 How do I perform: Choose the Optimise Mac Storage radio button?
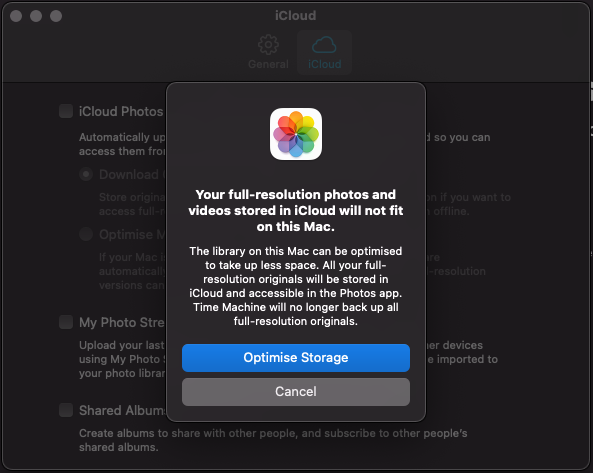(x=86, y=234)
